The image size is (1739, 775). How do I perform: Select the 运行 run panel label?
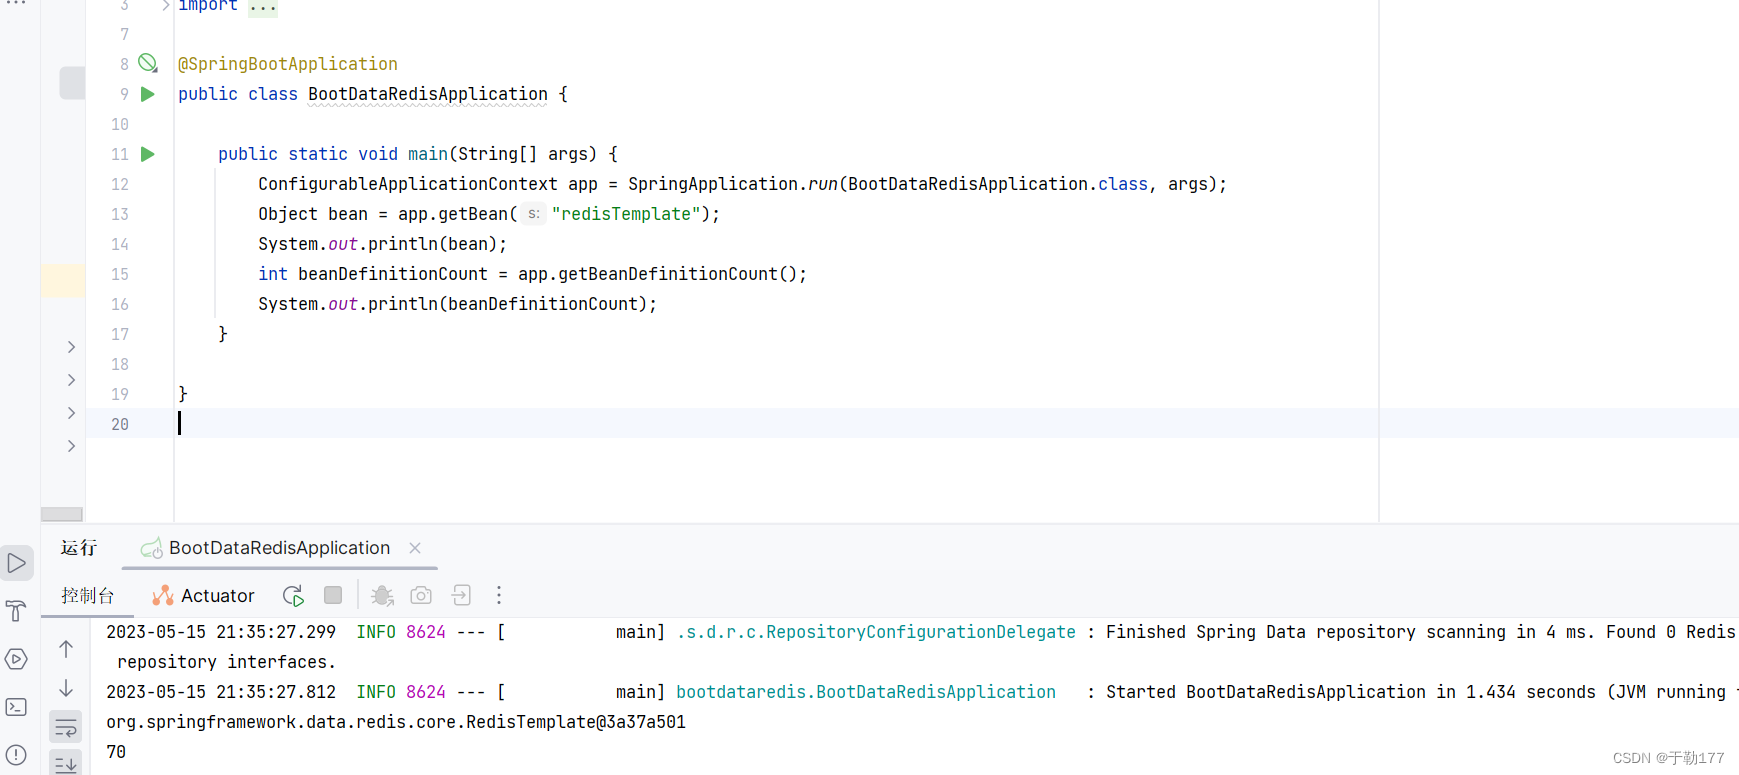[x=79, y=548]
